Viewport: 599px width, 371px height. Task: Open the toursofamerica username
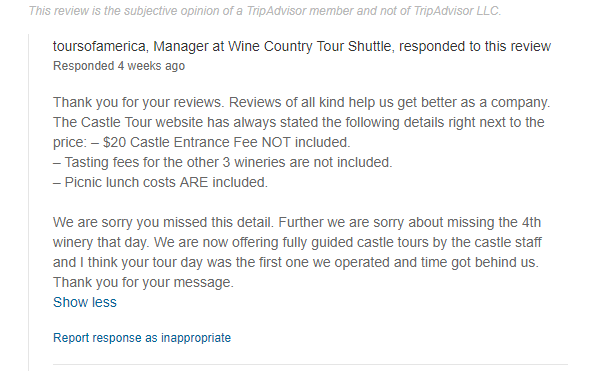point(99,46)
